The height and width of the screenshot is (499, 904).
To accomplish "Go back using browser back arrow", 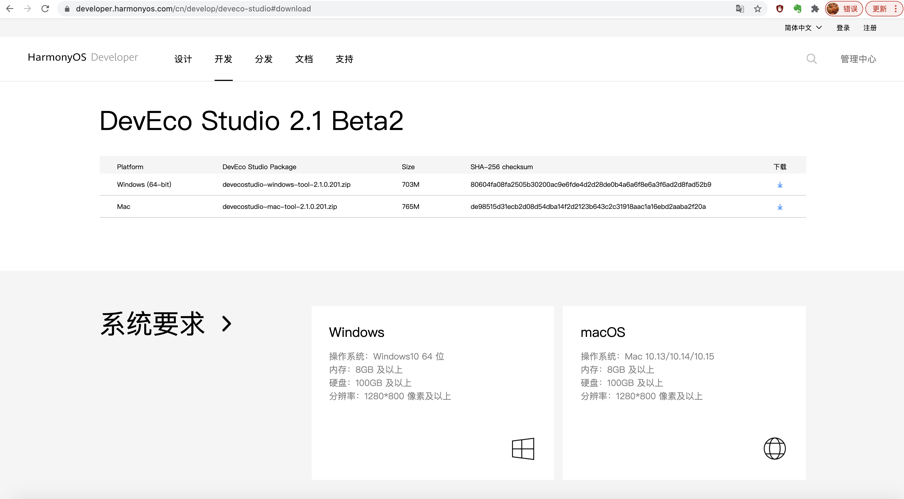I will pyautogui.click(x=10, y=9).
